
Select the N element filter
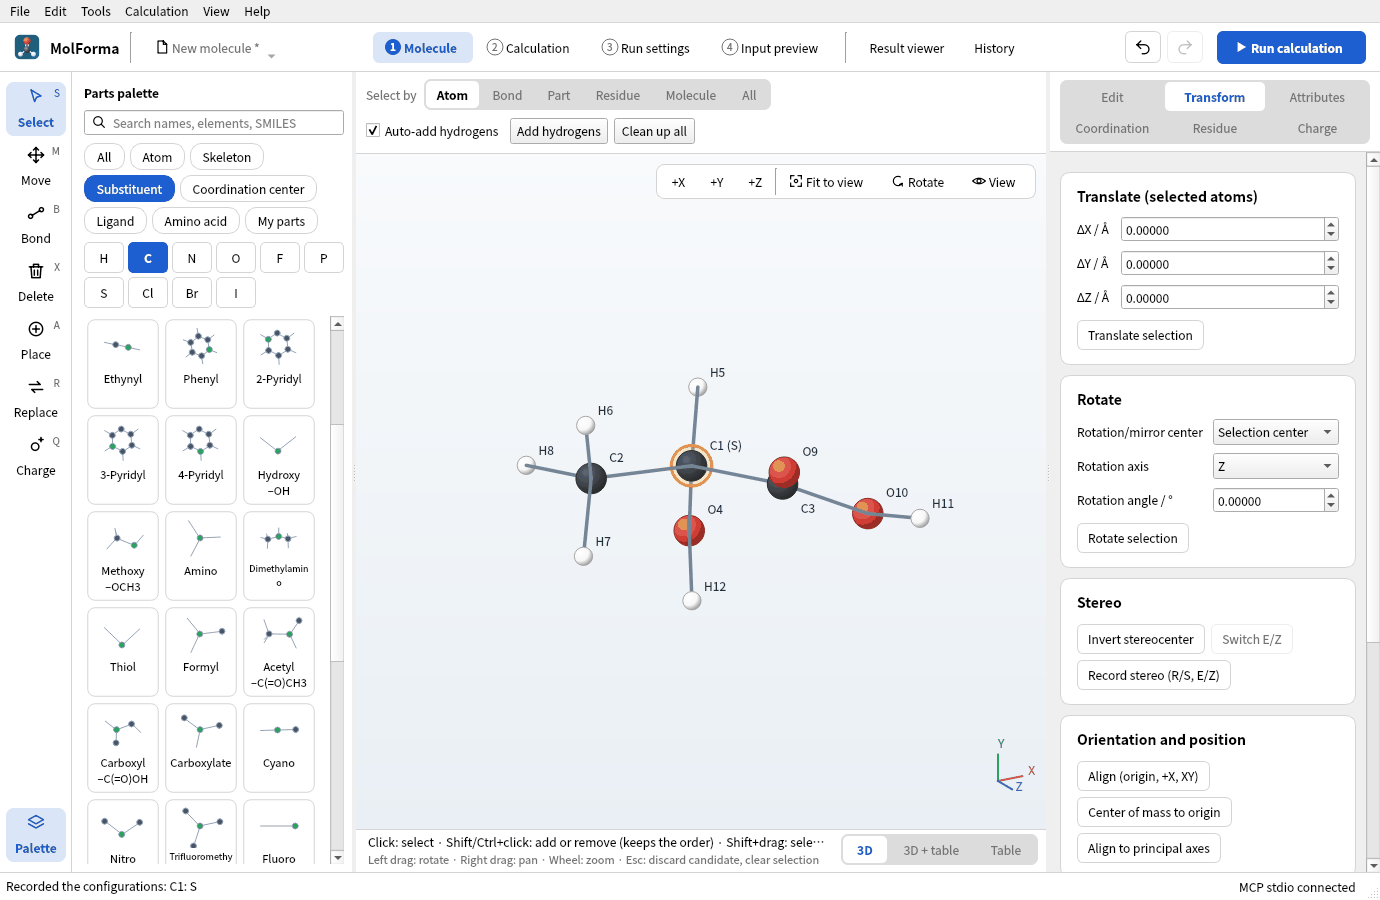pyautogui.click(x=192, y=258)
